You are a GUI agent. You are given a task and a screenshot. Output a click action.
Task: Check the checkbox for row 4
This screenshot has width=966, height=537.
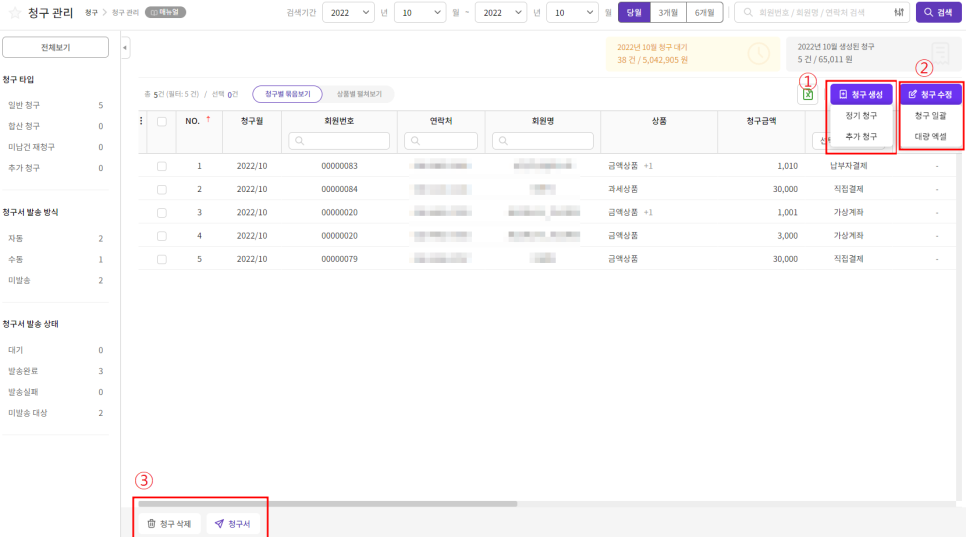coord(161,236)
